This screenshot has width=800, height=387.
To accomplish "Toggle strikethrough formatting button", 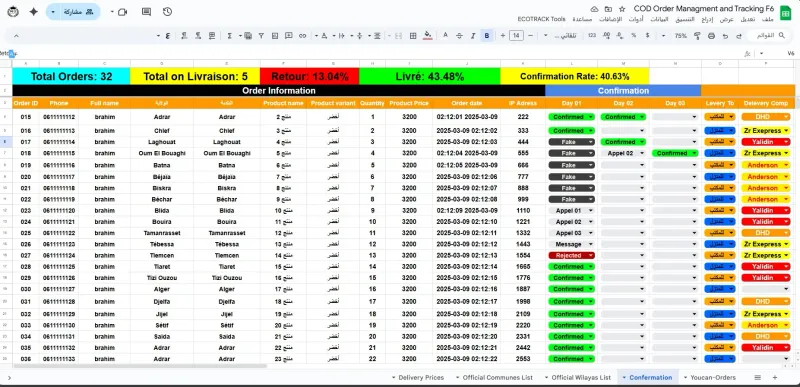I will [x=459, y=36].
